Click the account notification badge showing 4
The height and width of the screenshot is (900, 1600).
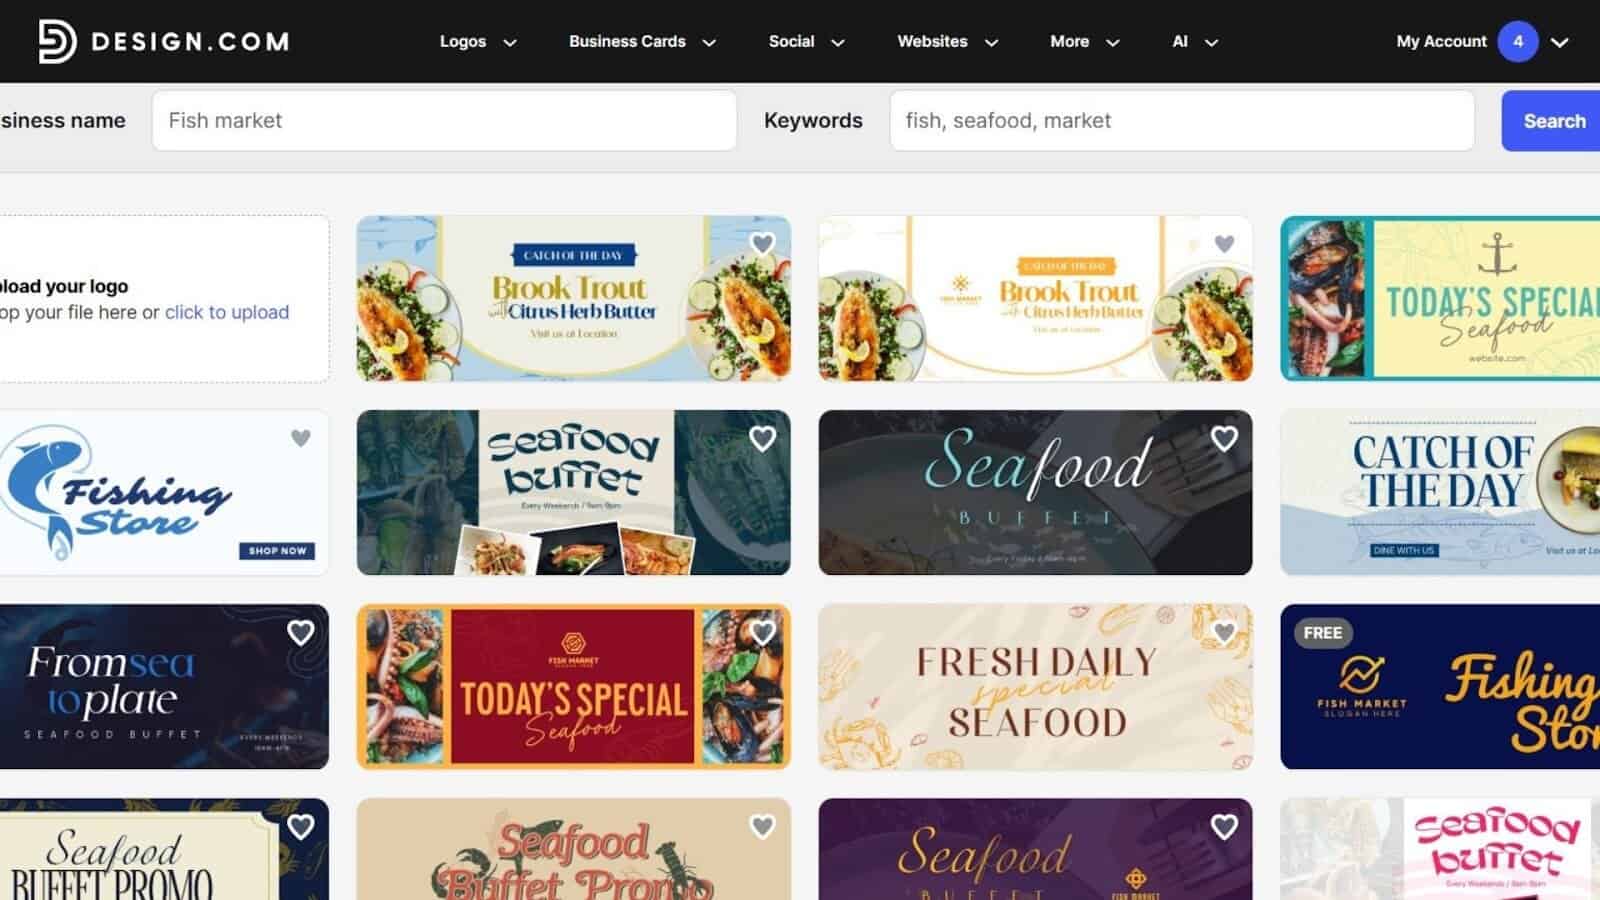click(x=1518, y=41)
